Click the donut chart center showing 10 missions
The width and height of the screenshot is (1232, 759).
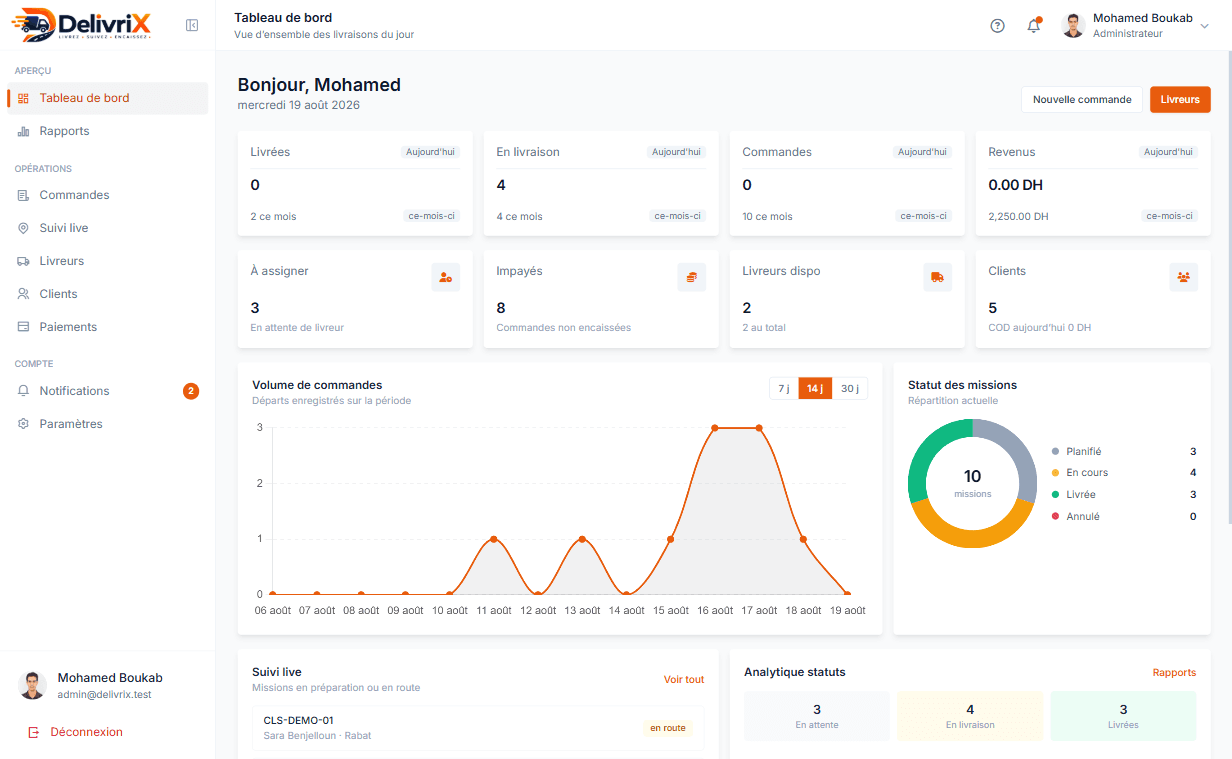click(x=972, y=483)
